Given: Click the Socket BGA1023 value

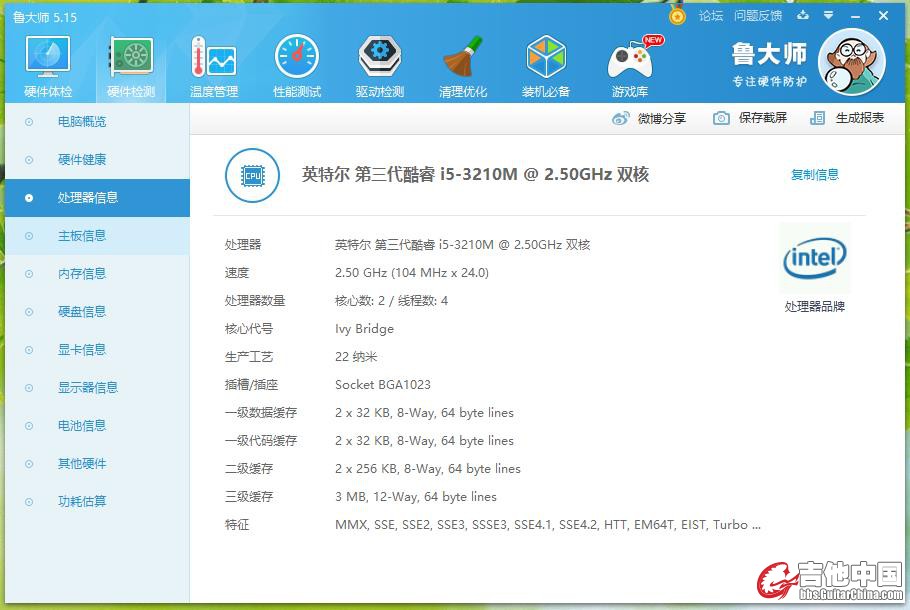Looking at the screenshot, I should click(382, 385).
